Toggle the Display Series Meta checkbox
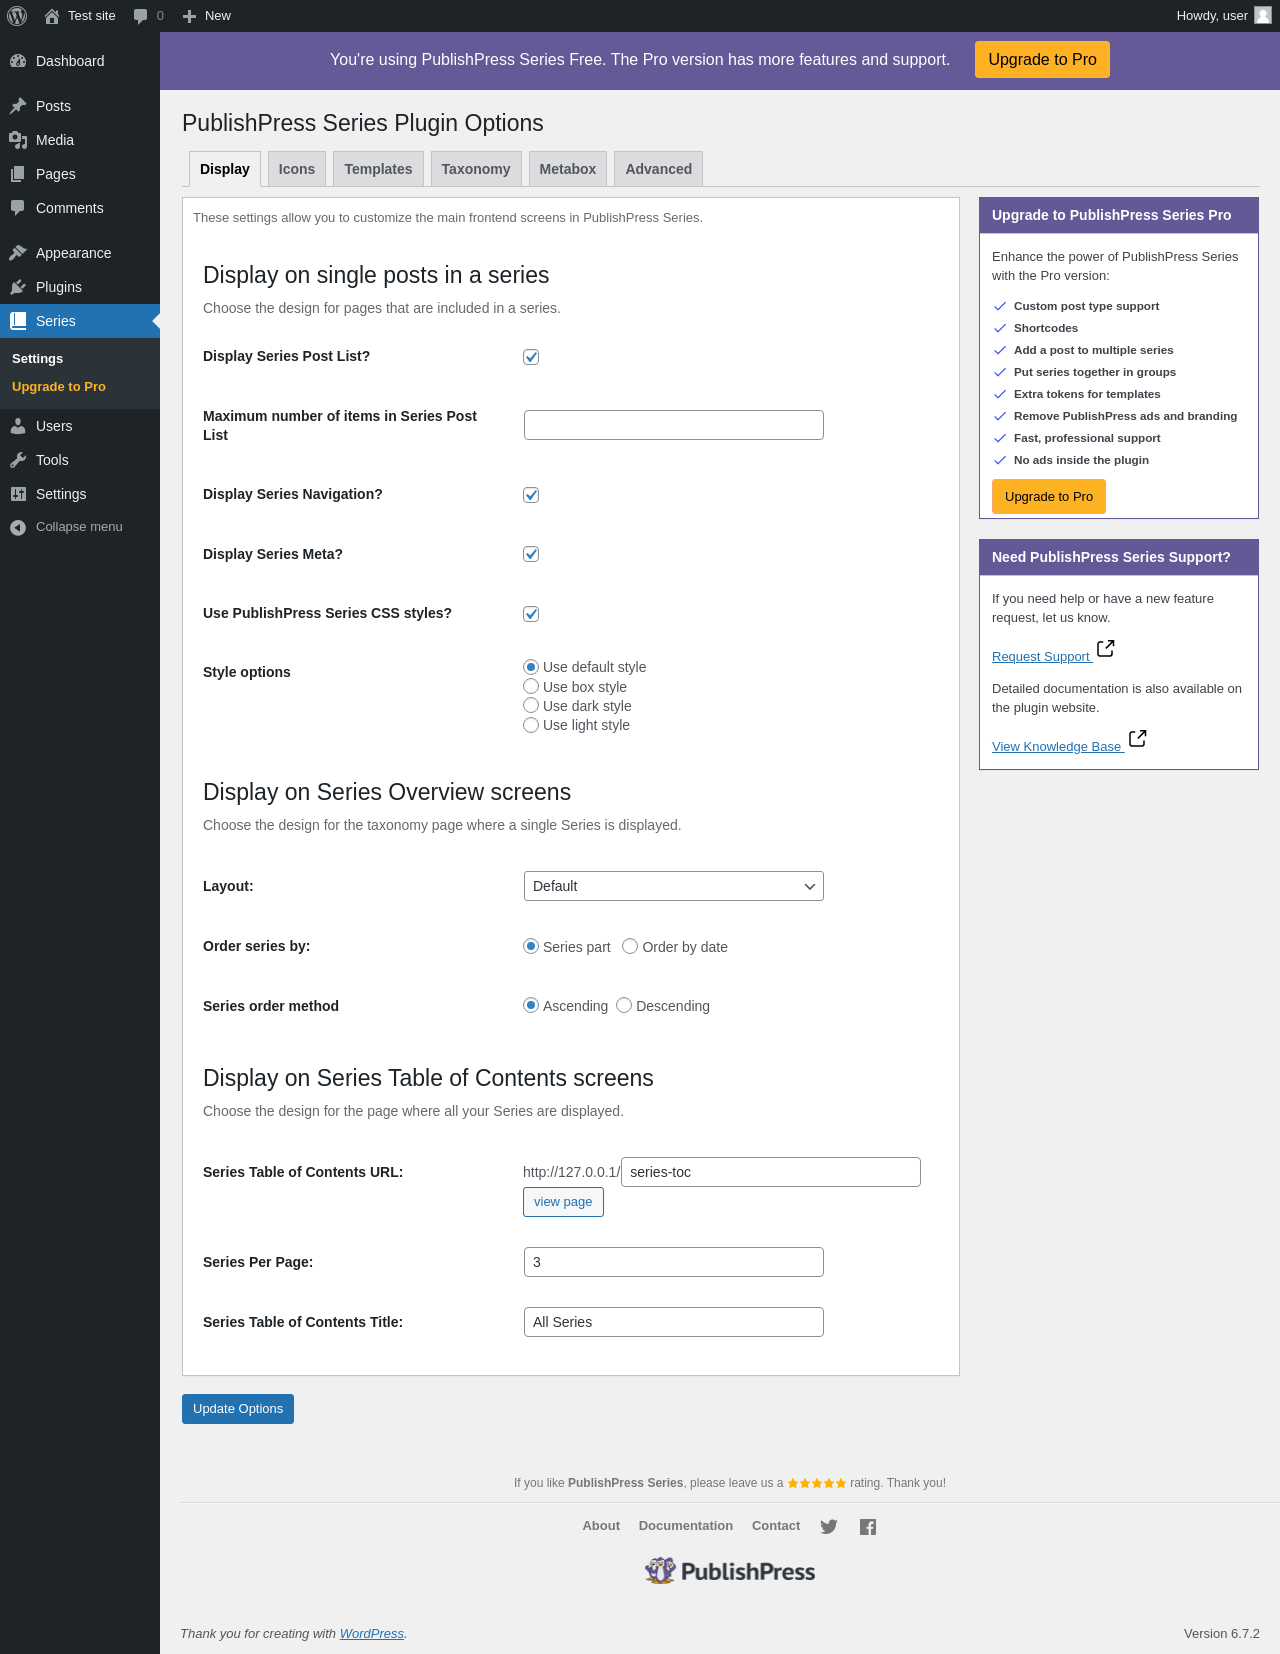Image resolution: width=1280 pixels, height=1654 pixels. (531, 554)
